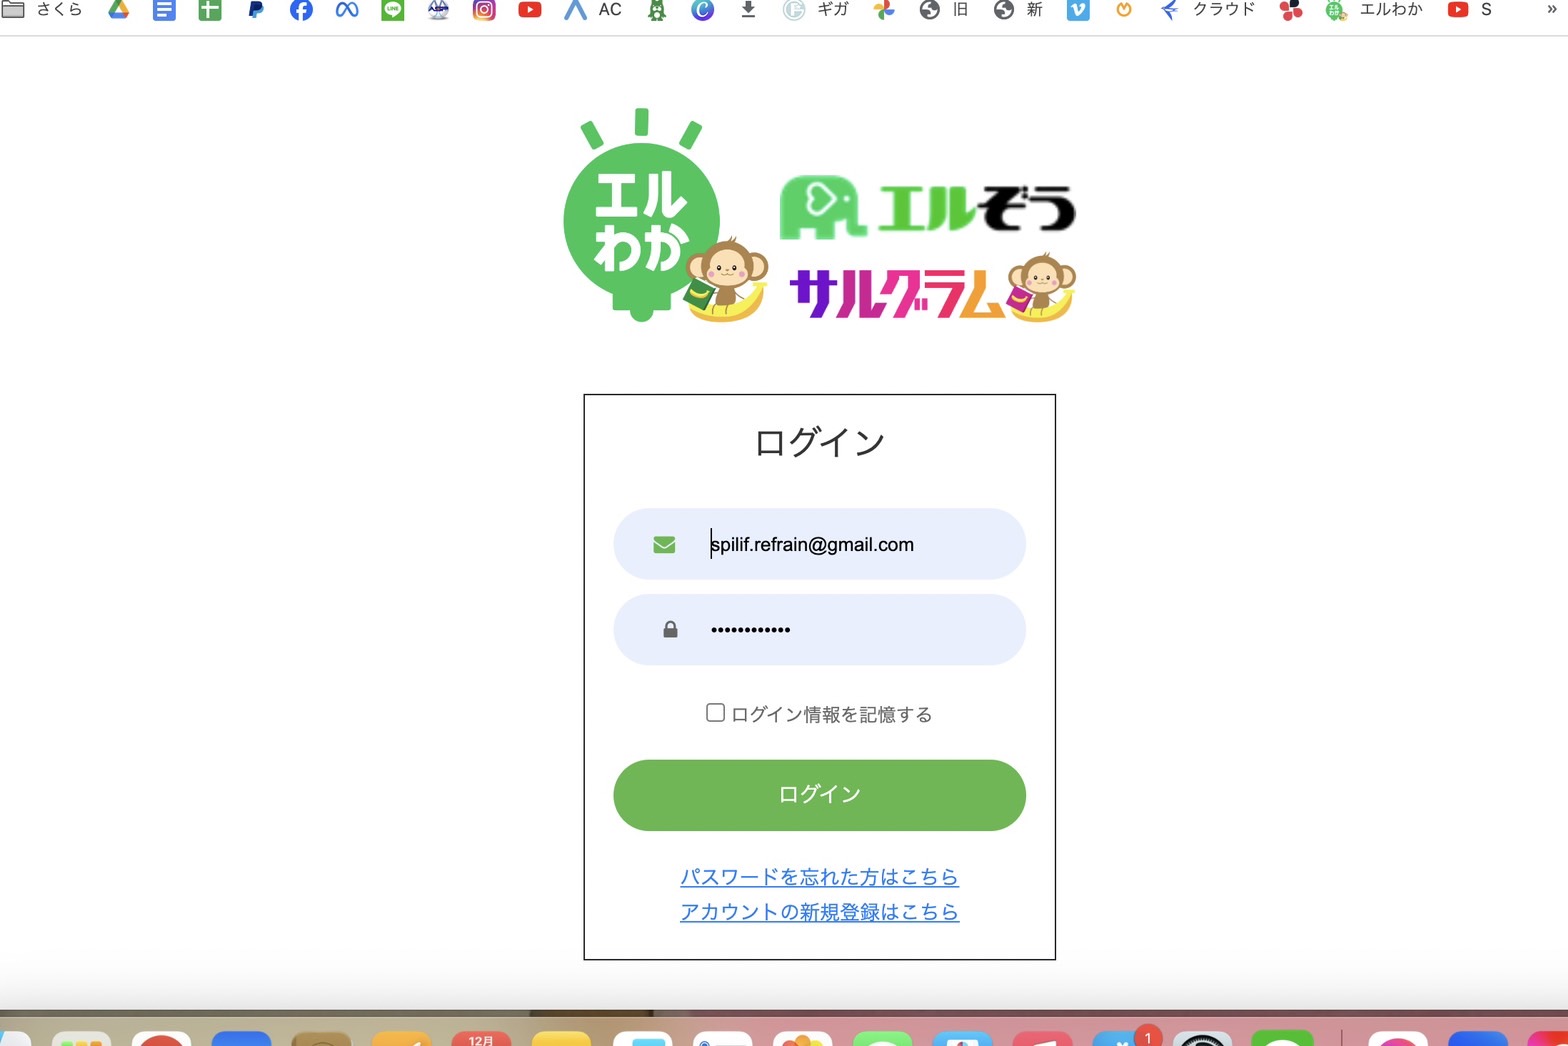
Task: Open the red petal flower bookmark
Action: pyautogui.click(x=1291, y=10)
